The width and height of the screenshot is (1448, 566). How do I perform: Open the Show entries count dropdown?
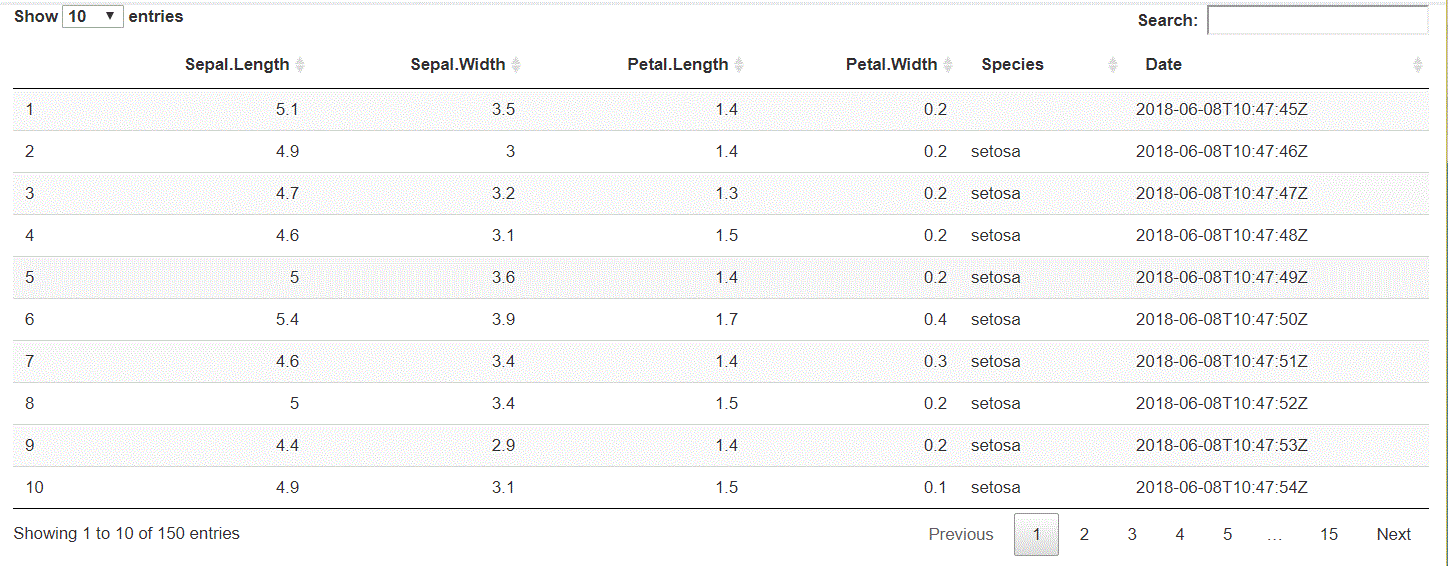[x=93, y=17]
